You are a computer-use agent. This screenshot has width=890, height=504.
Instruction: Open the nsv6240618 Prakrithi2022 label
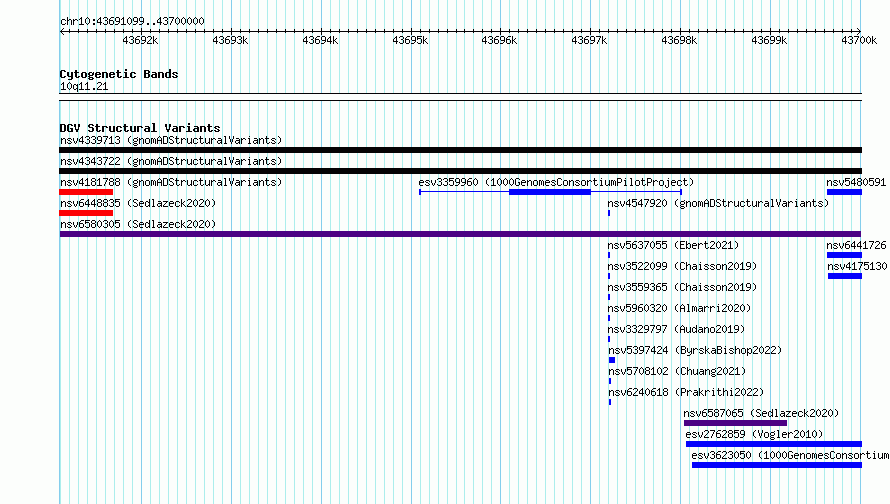pos(686,392)
